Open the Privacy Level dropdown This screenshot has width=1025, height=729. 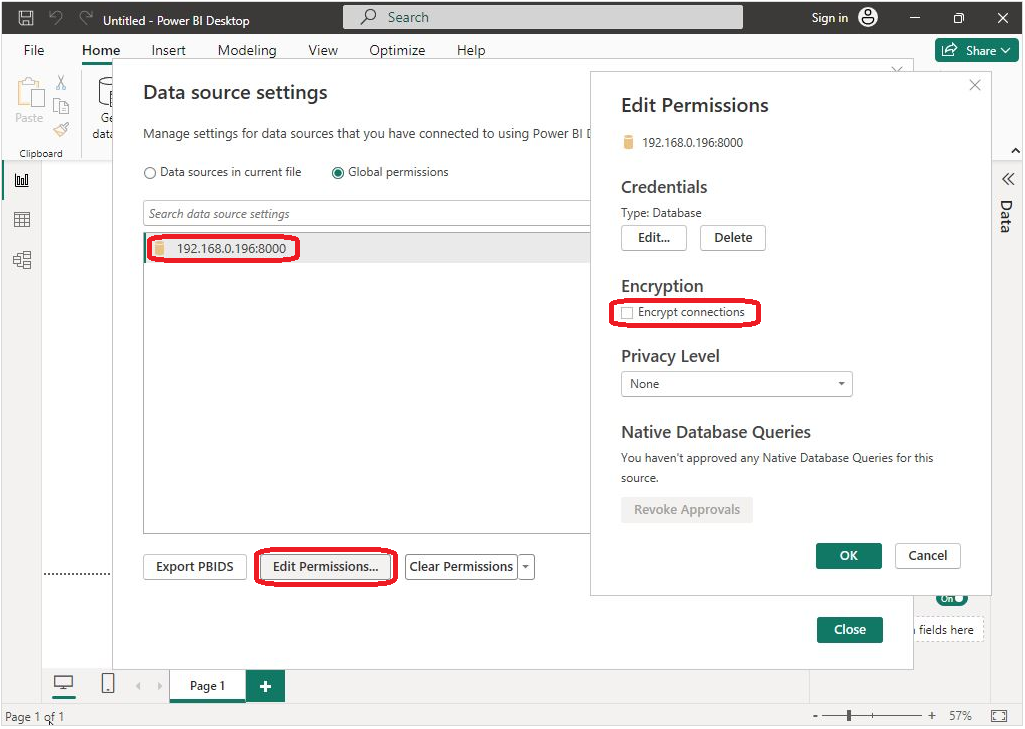click(736, 384)
